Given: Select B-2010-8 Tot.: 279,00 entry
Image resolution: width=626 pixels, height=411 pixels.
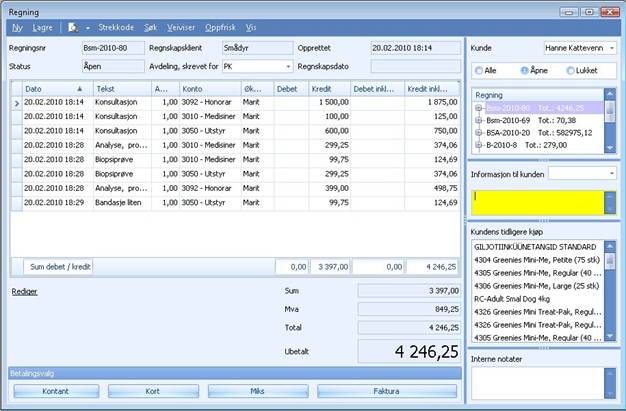Looking at the screenshot, I should (x=526, y=145).
